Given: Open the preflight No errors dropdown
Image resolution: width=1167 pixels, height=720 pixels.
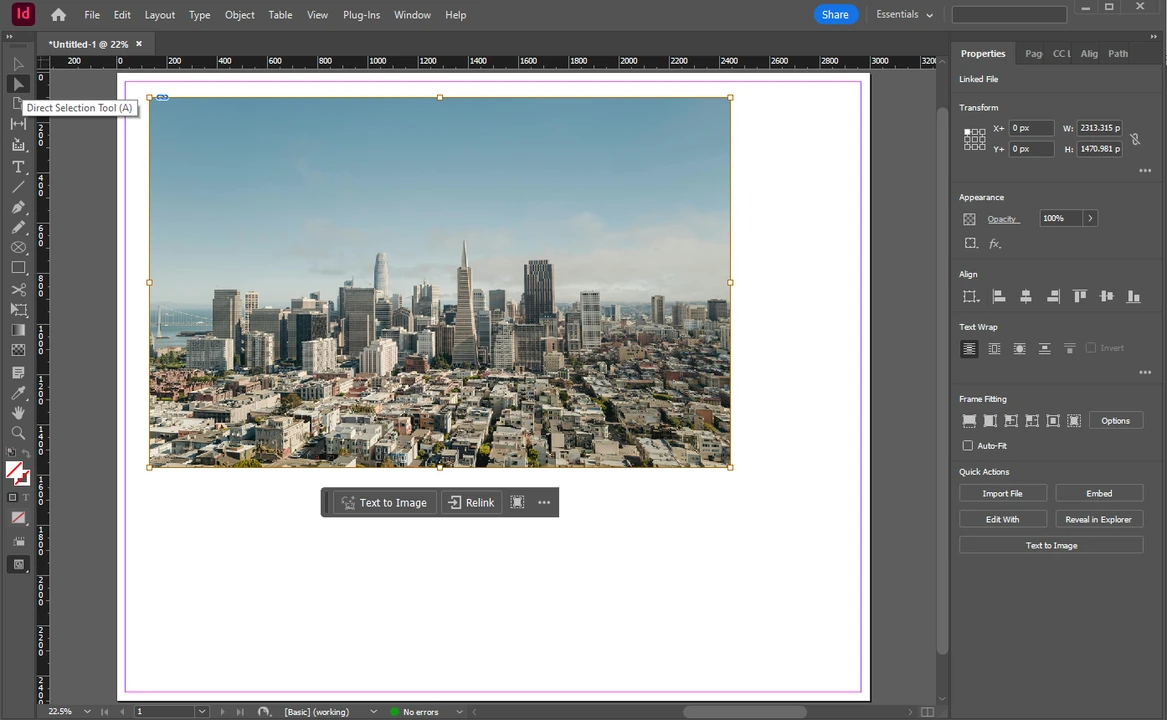Looking at the screenshot, I should pos(459,712).
